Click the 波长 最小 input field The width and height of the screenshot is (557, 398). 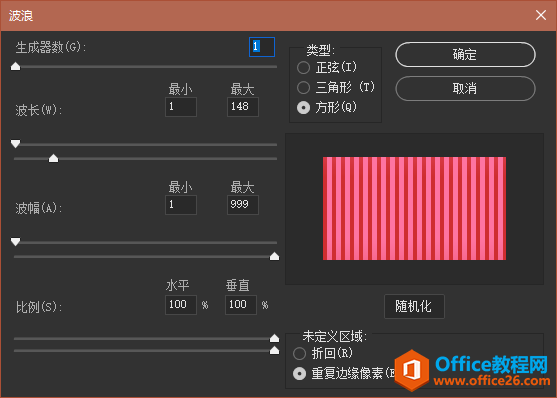tap(181, 107)
